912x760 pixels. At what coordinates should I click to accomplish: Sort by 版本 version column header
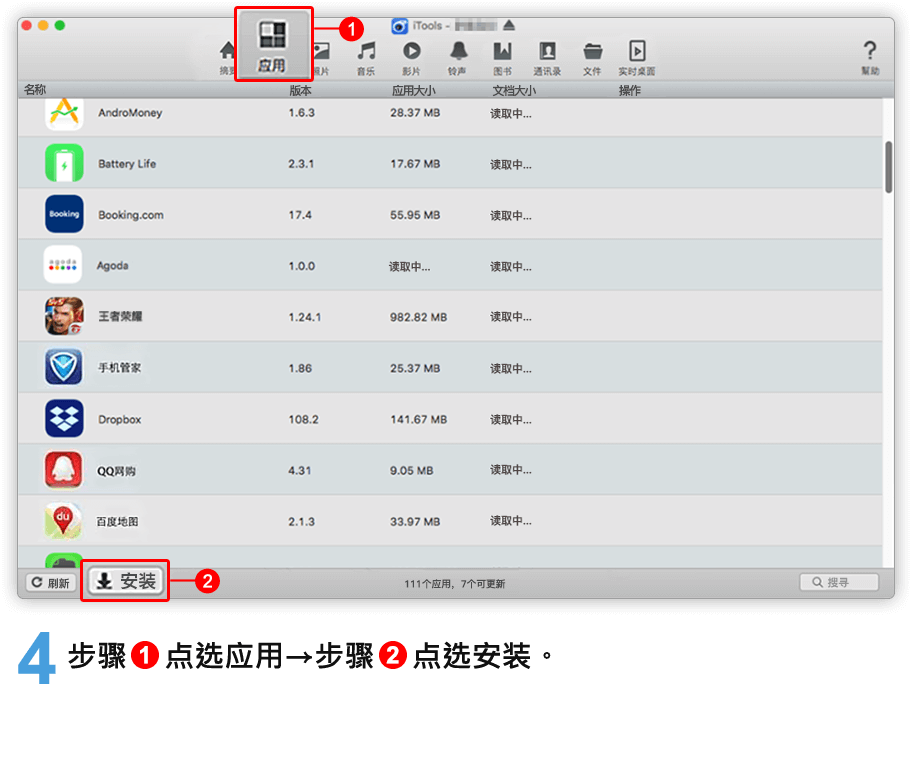pos(300,90)
